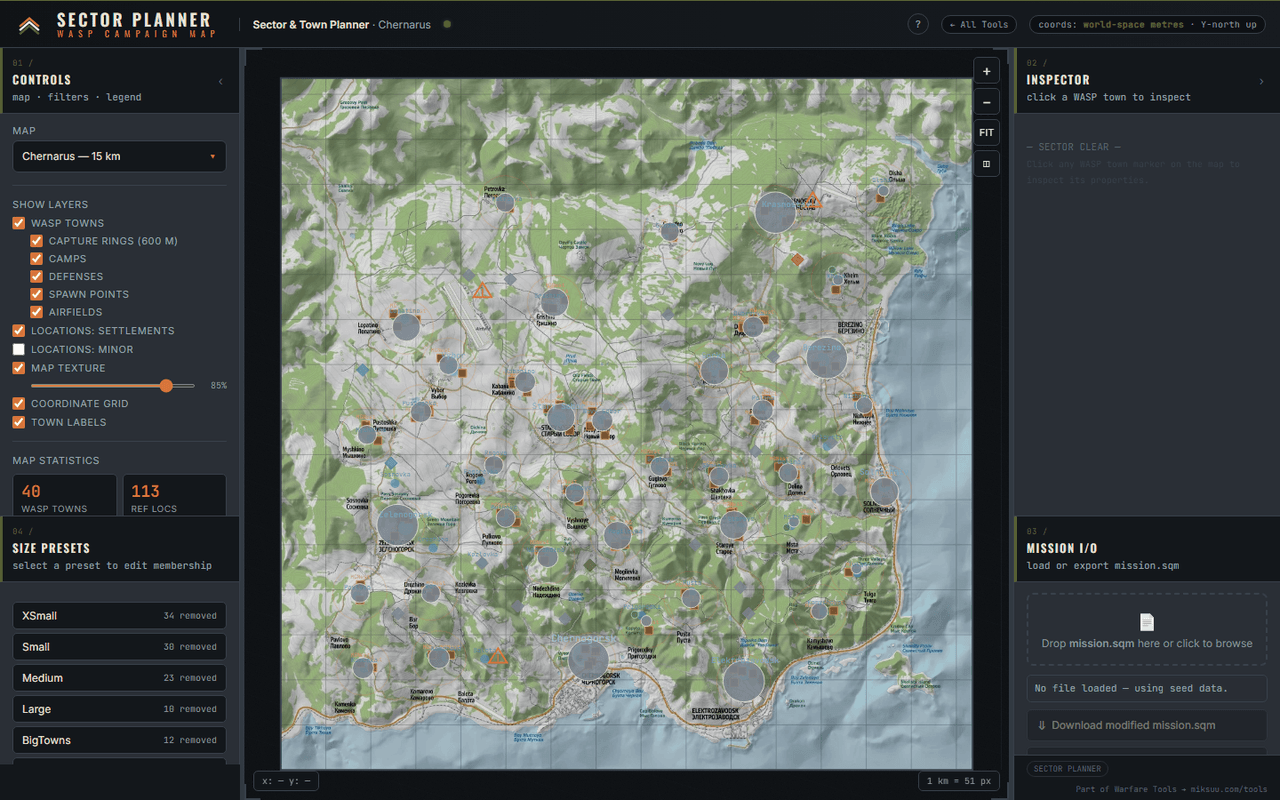Click the mission.sqm drop zone to browse
This screenshot has height=800, width=1280.
tap(1147, 631)
